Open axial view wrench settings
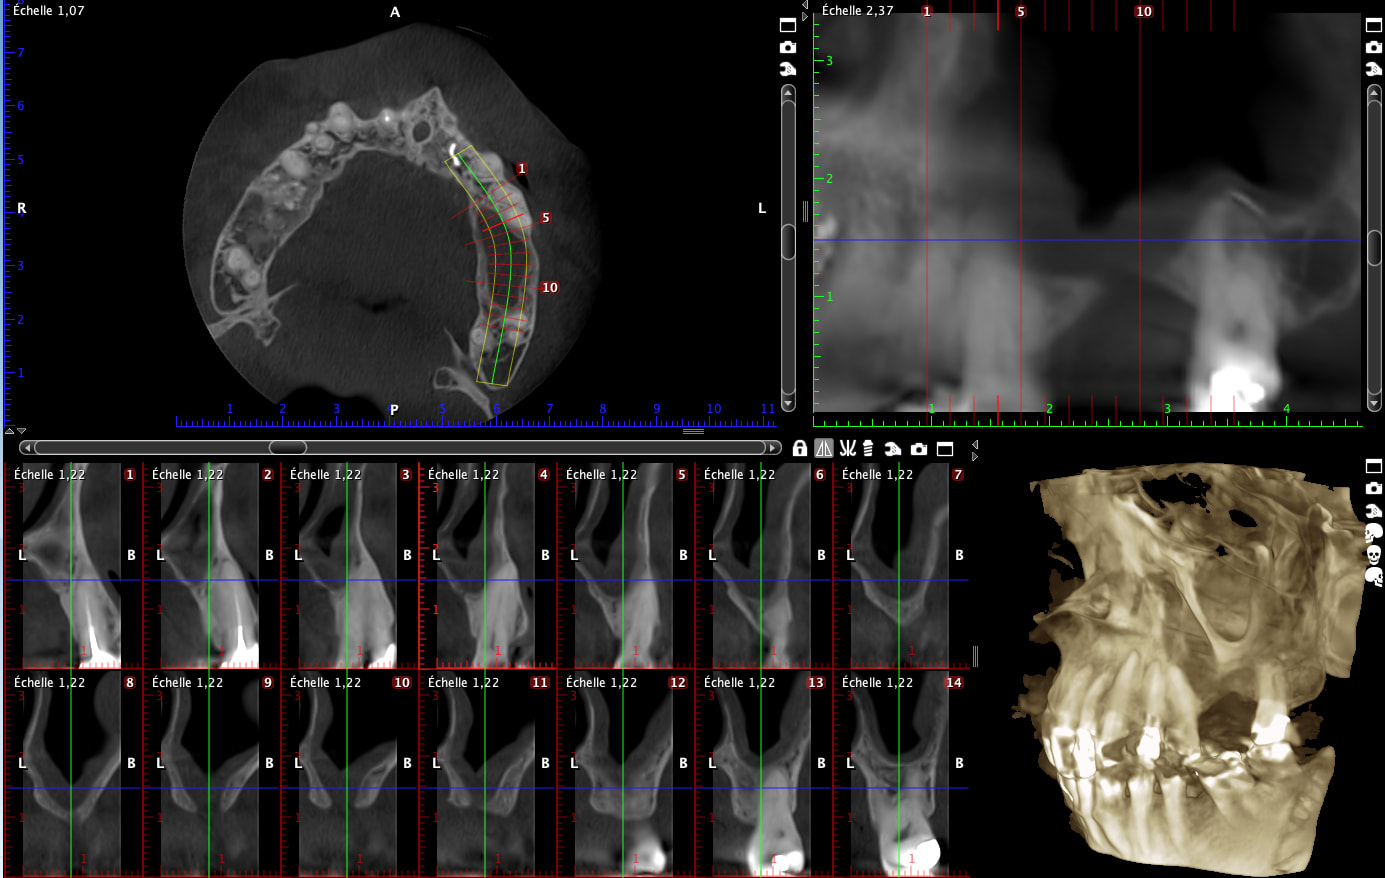Viewport: 1385px width, 878px height. [788, 69]
